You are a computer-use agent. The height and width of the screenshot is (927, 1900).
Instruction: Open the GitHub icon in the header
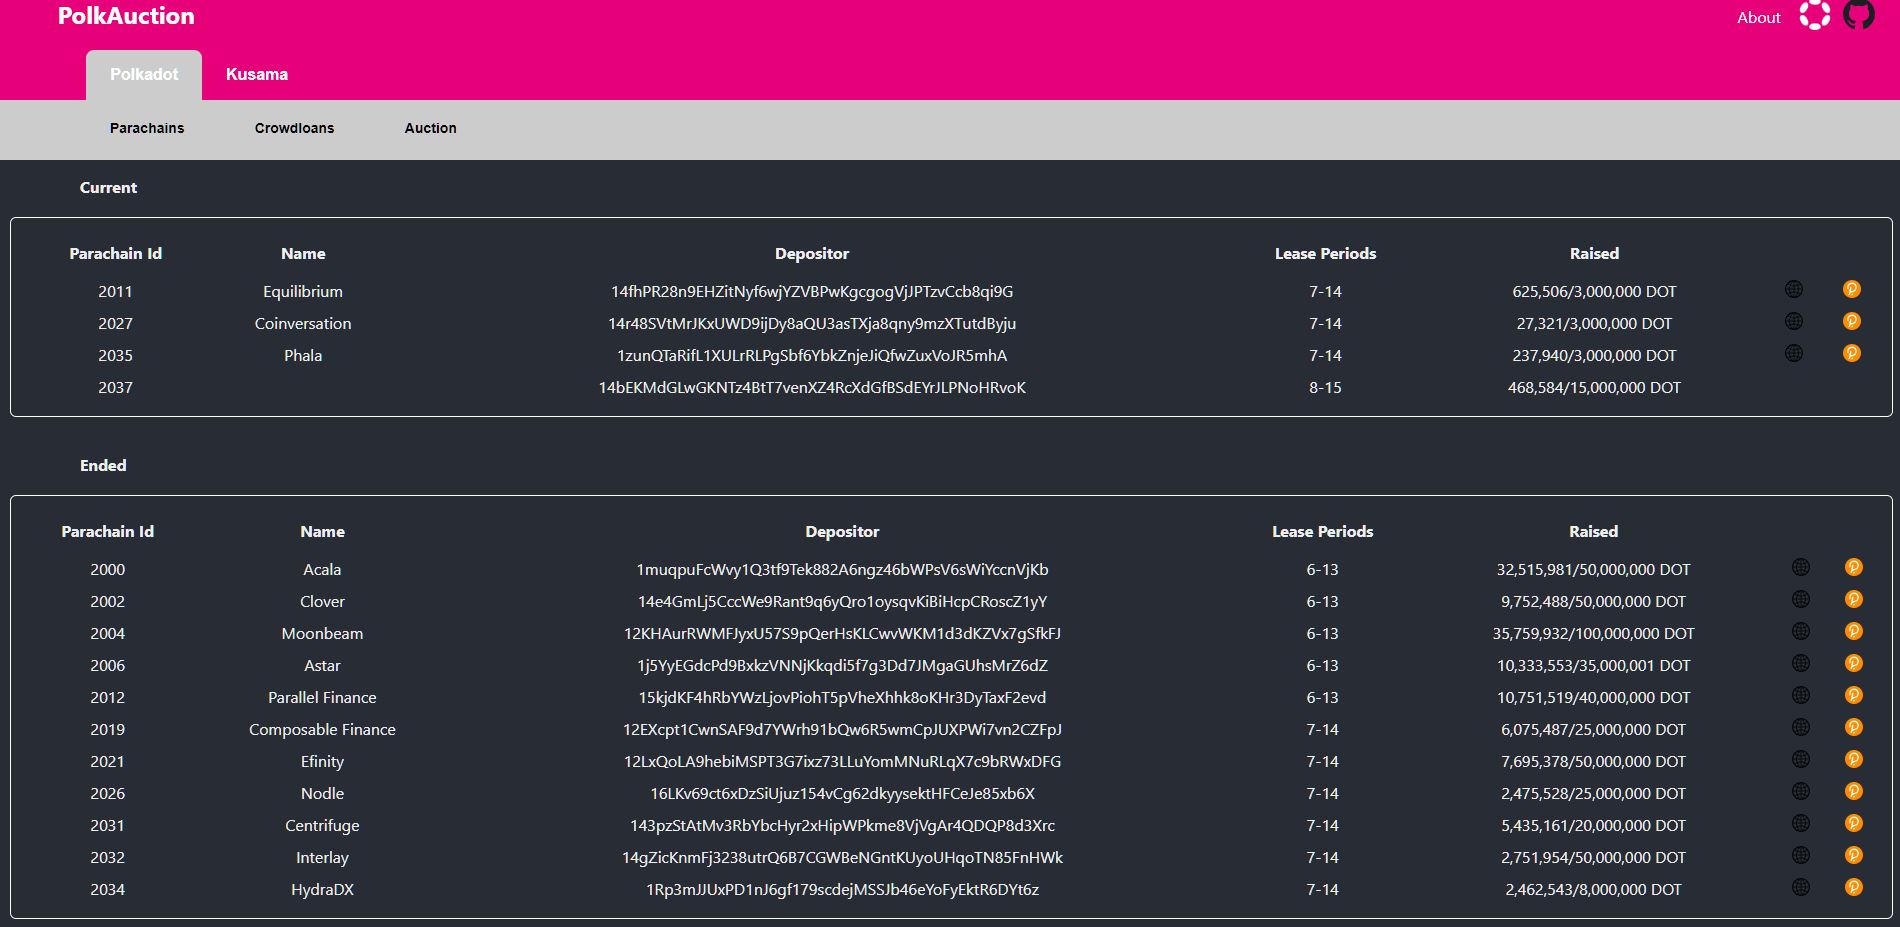tap(1859, 14)
